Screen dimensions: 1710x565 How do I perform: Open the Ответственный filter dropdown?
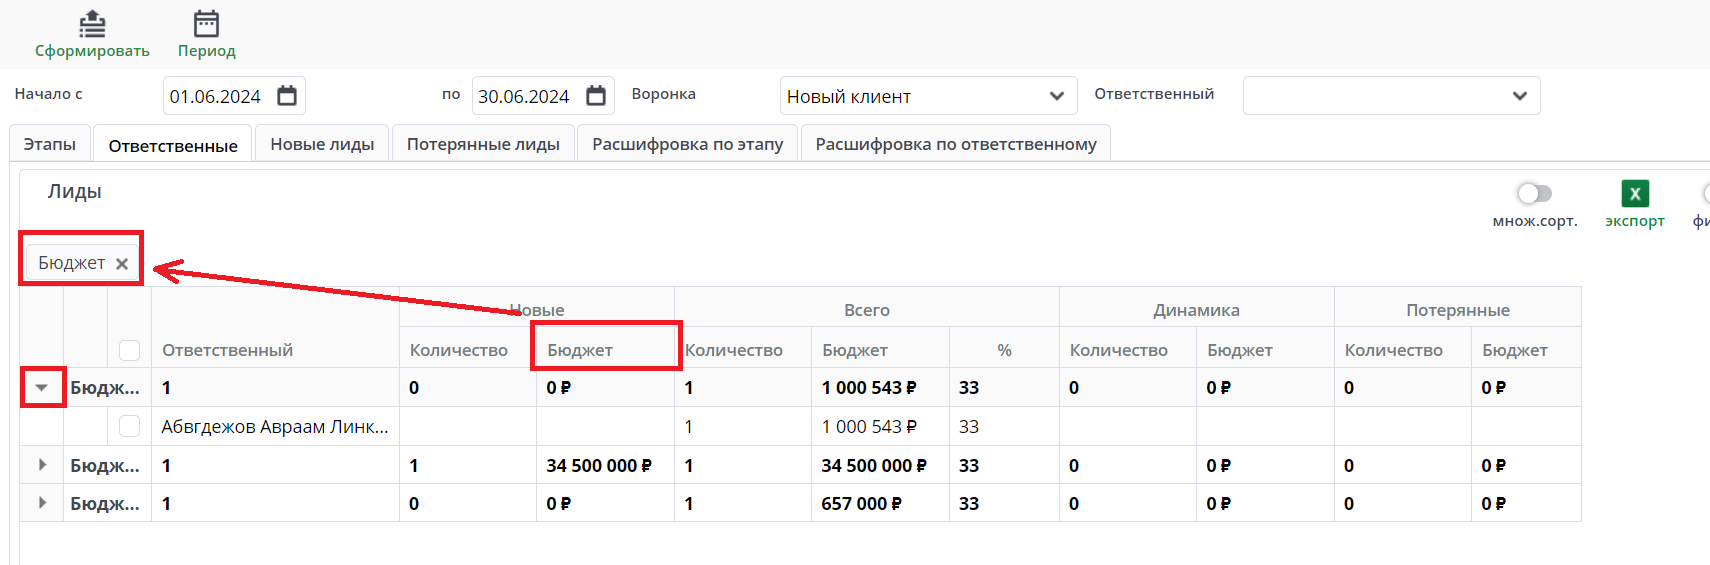(x=1390, y=96)
